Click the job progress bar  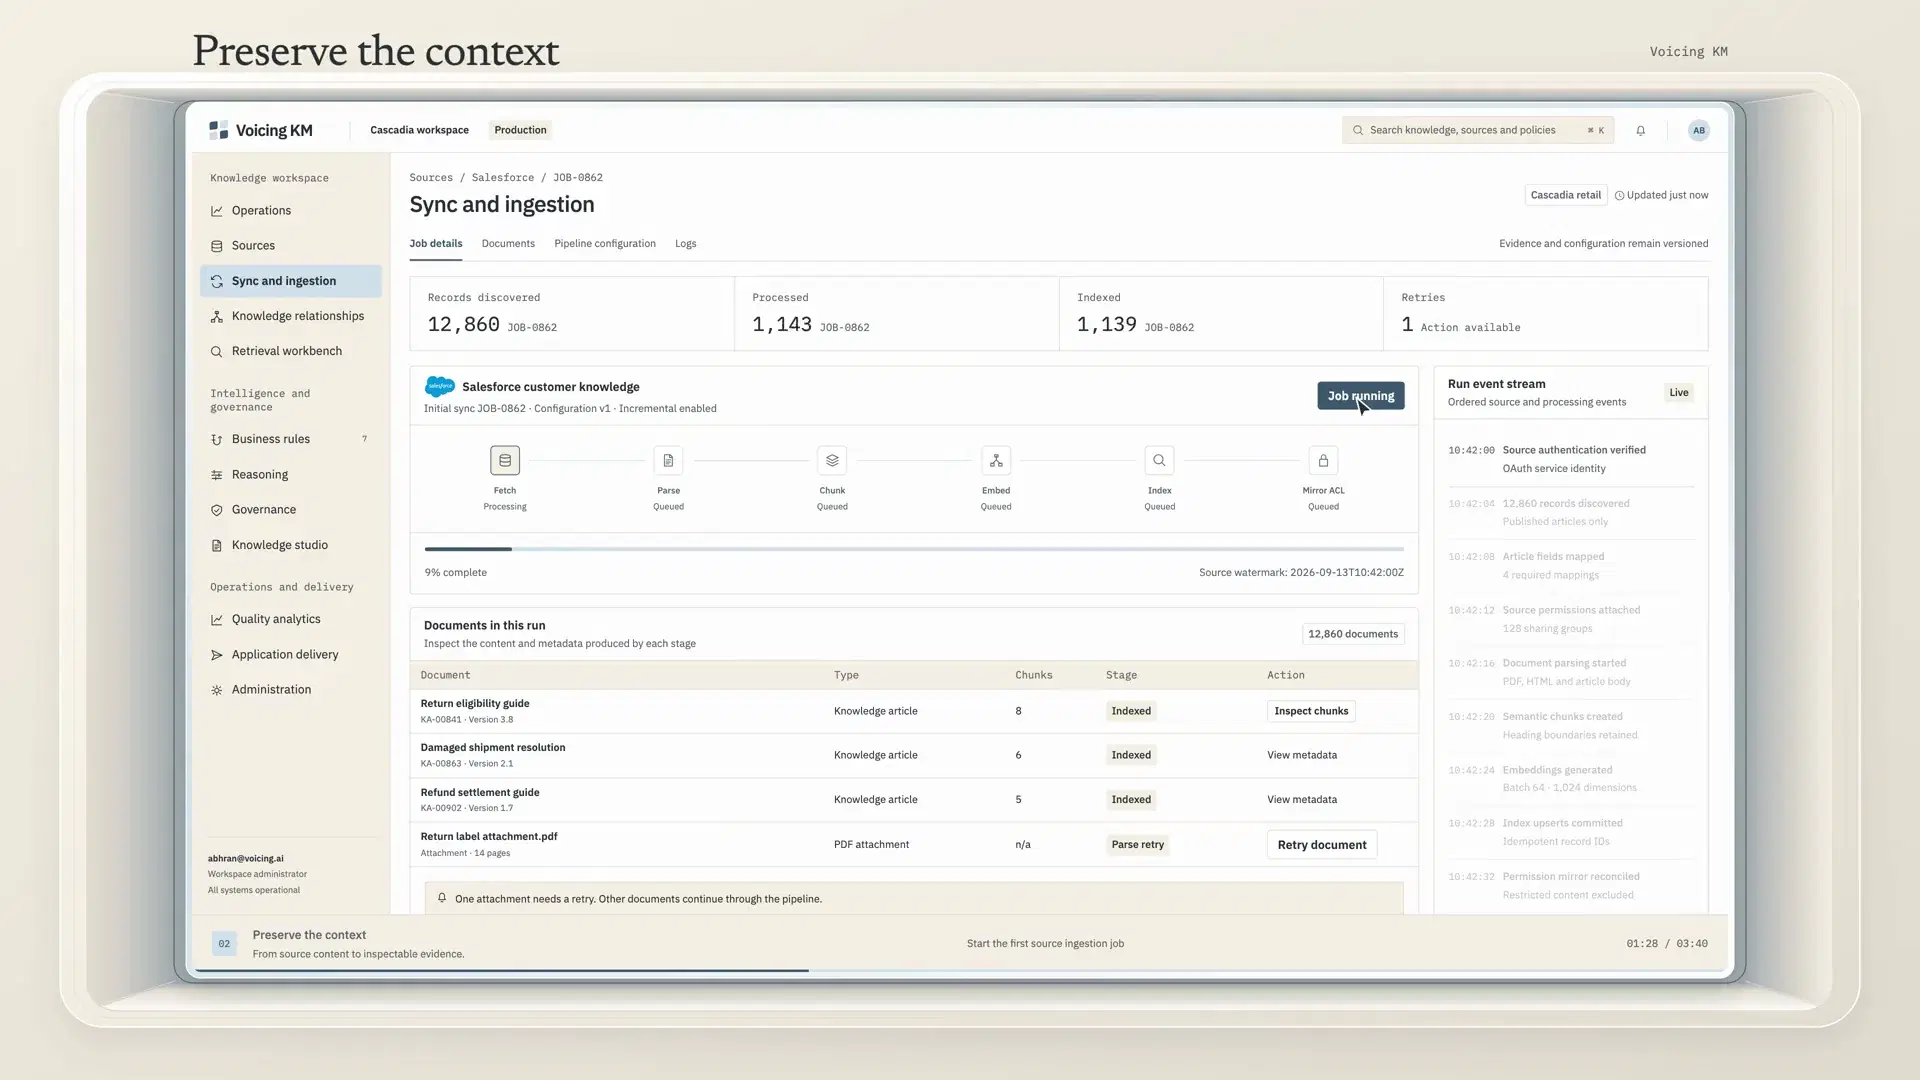click(914, 549)
